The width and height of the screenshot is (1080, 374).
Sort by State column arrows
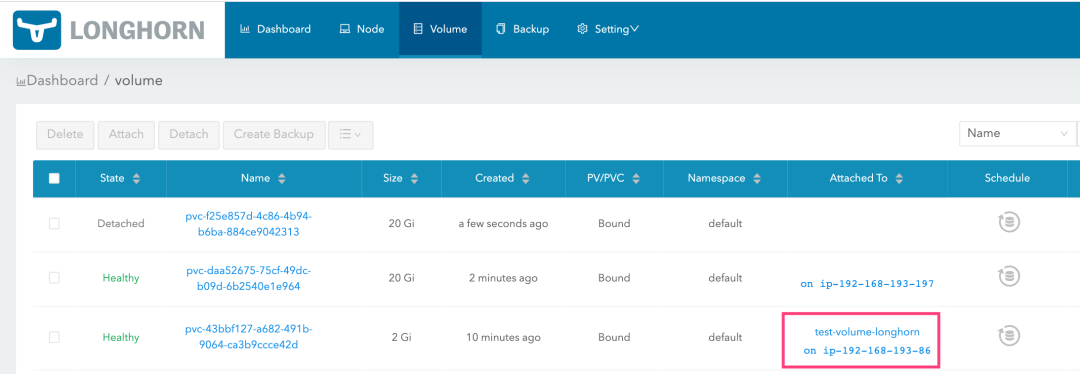pos(136,178)
